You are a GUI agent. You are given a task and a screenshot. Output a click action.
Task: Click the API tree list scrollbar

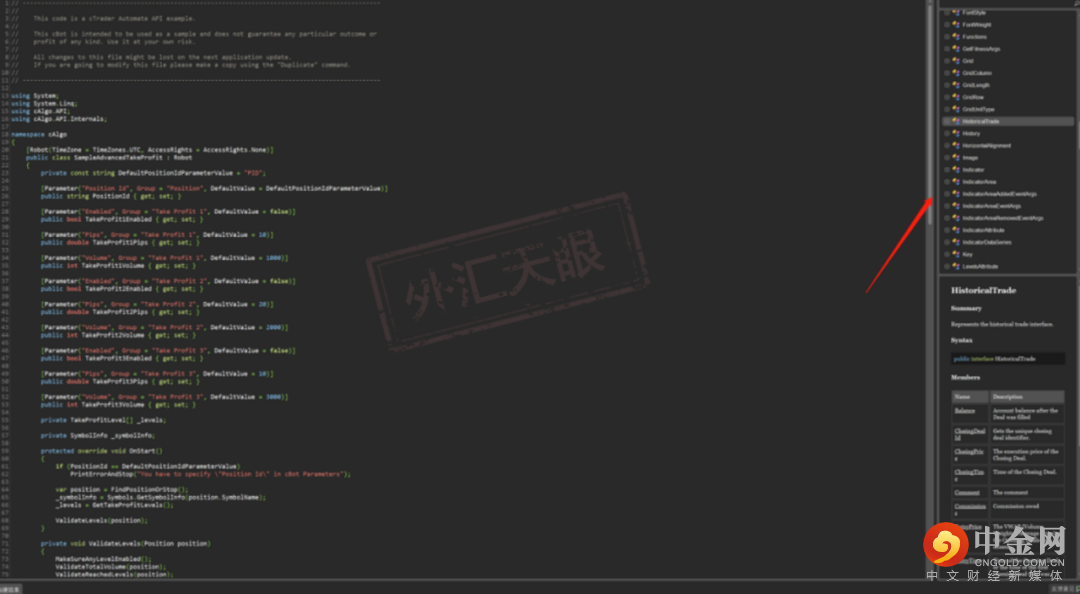point(1077,138)
